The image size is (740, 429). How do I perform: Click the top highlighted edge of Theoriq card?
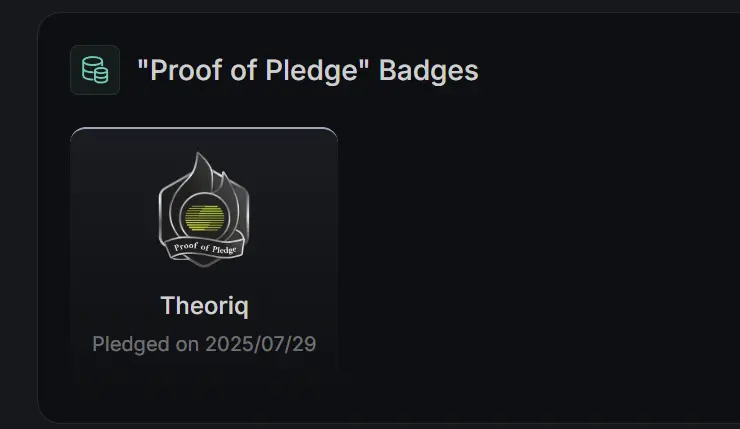click(x=204, y=128)
